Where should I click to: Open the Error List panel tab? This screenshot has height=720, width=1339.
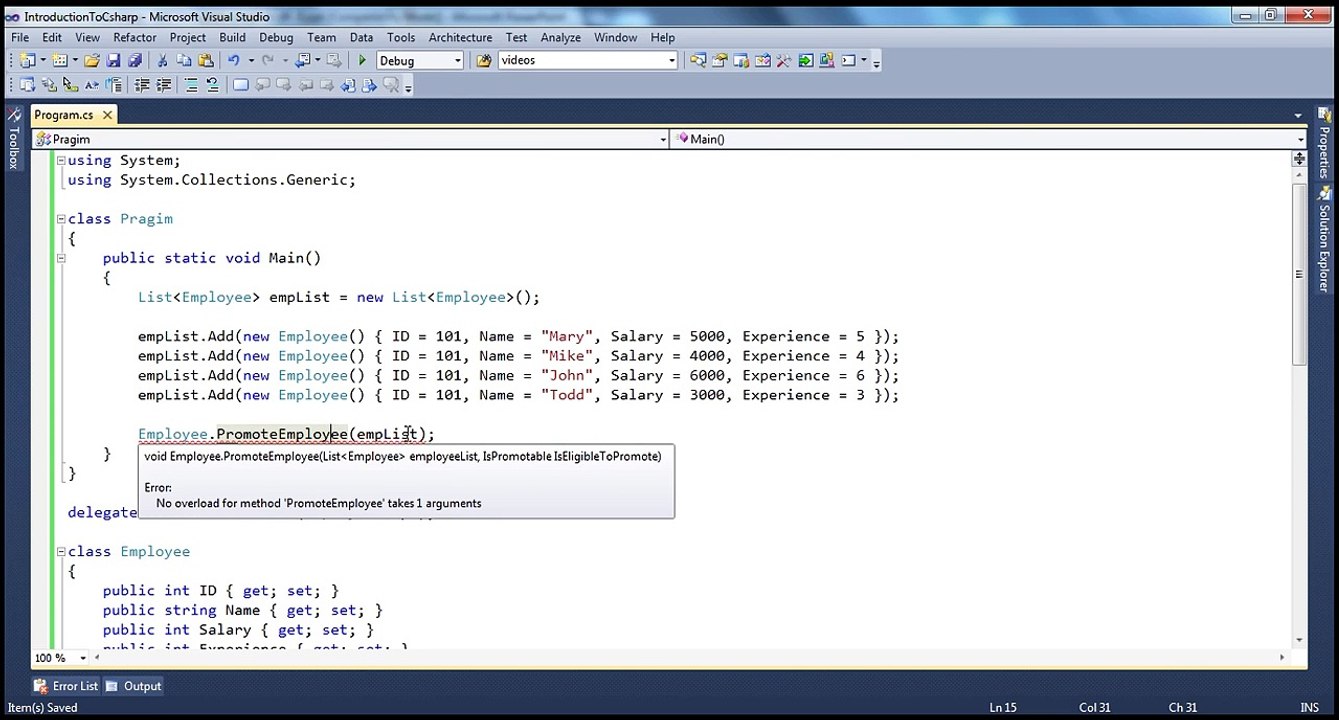point(66,686)
